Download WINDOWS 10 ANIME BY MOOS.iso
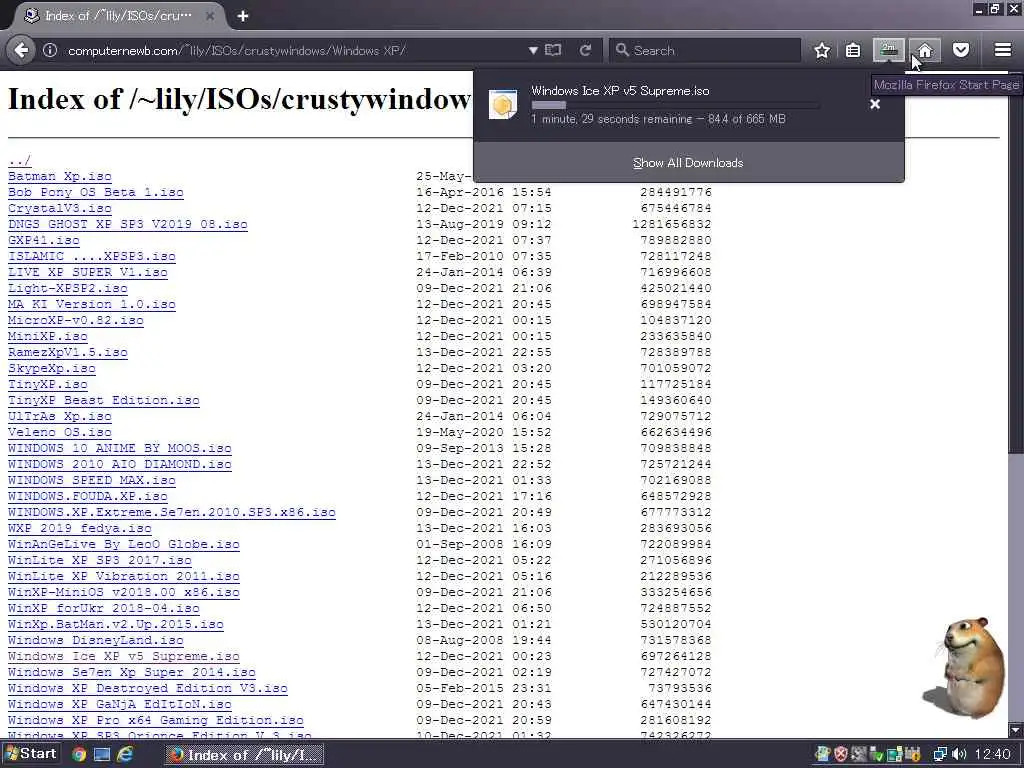The width and height of the screenshot is (1024, 768). [x=120, y=448]
